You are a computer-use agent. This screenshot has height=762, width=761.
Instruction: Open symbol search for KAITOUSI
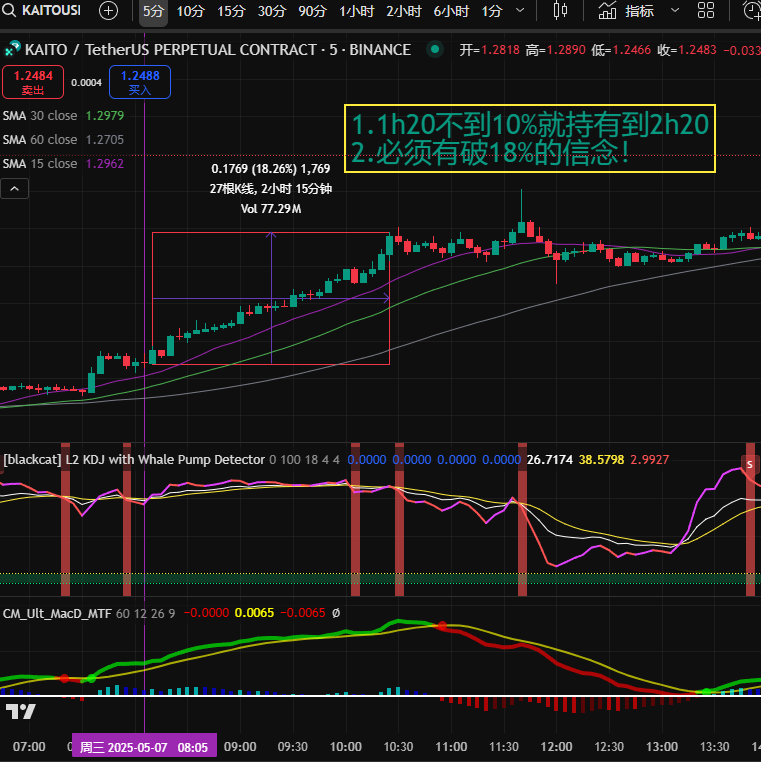pyautogui.click(x=41, y=10)
